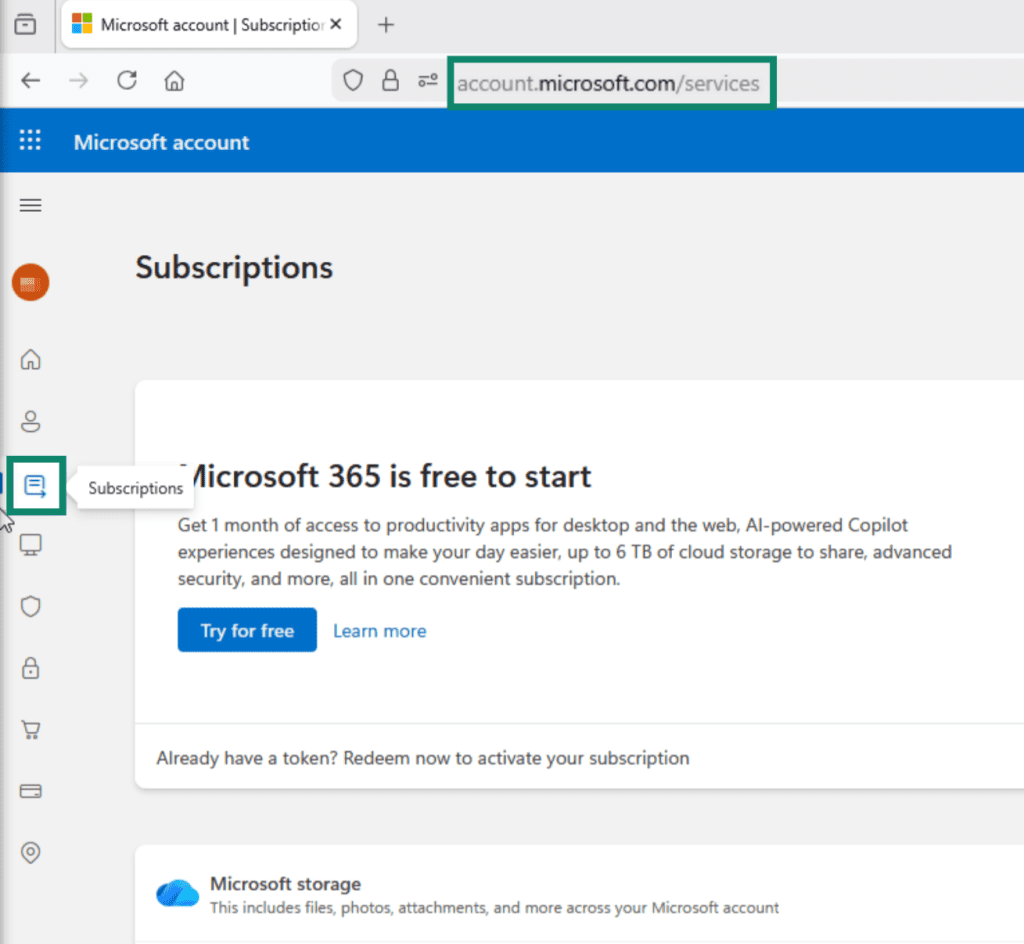Open Devices monitor icon in sidebar
Image resolution: width=1024 pixels, height=944 pixels.
(31, 544)
